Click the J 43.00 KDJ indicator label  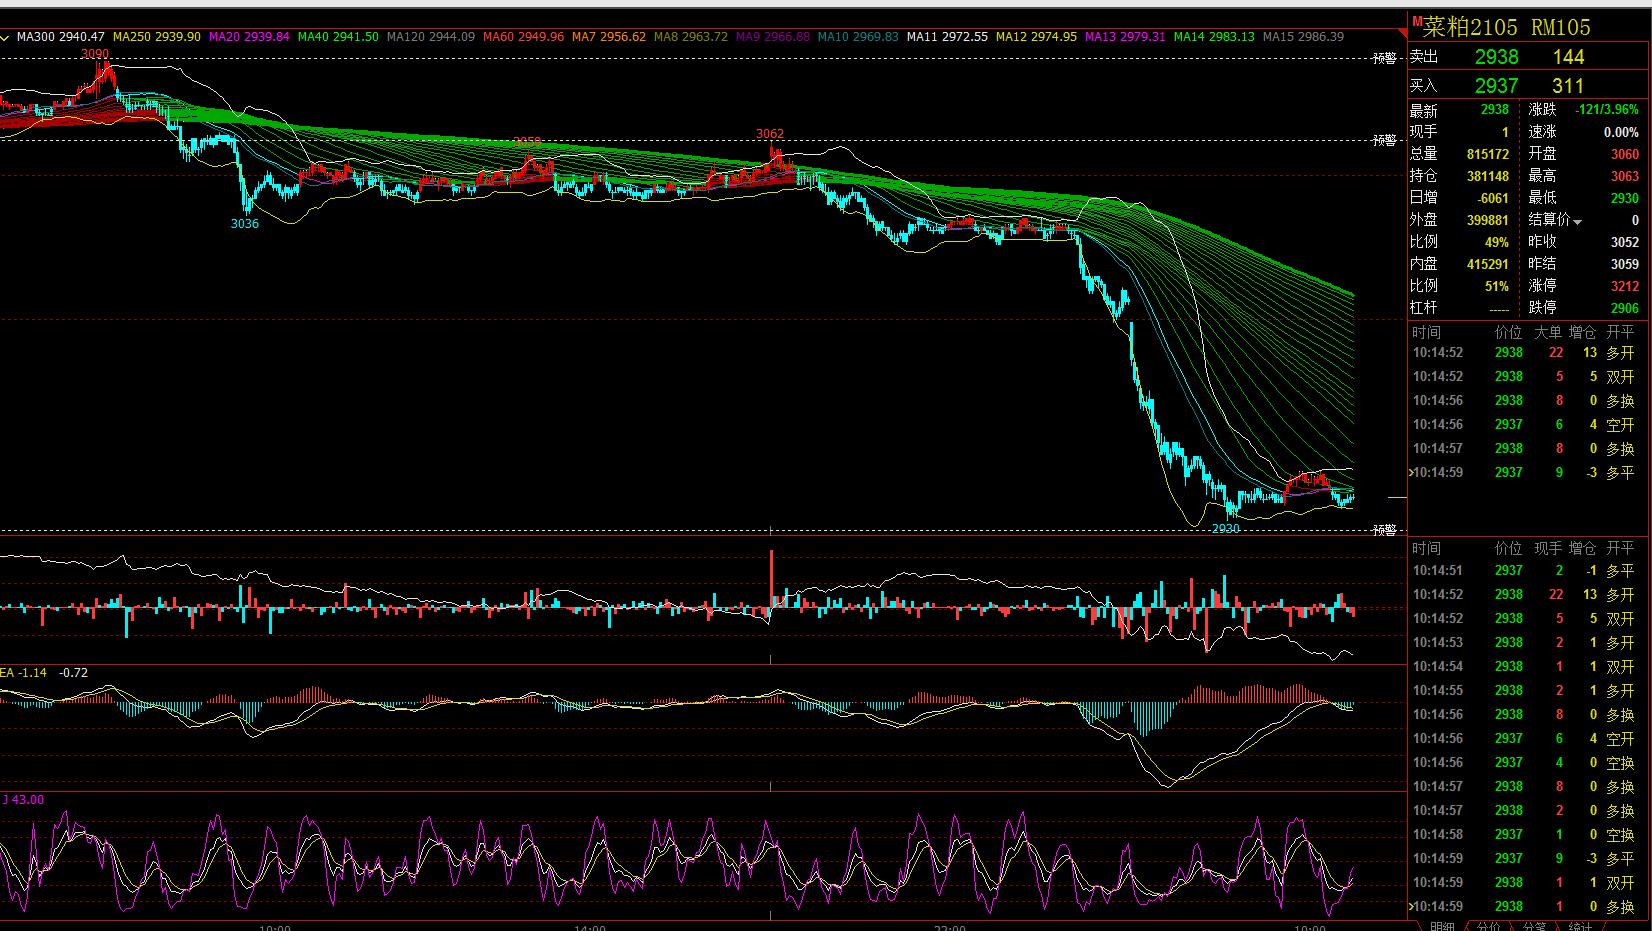23,800
